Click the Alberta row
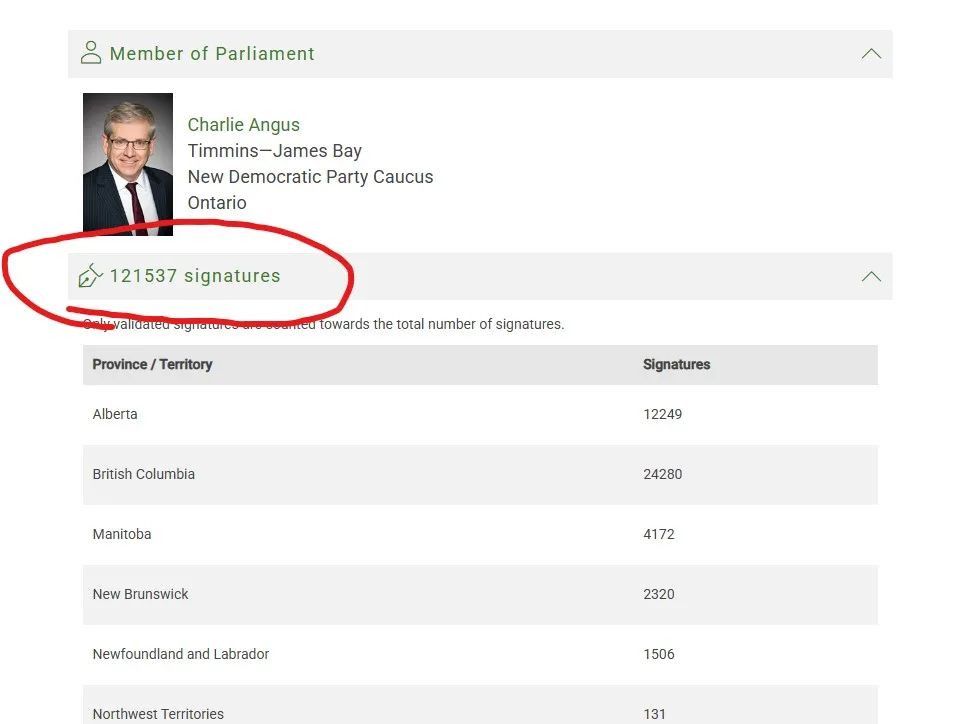 (x=480, y=415)
